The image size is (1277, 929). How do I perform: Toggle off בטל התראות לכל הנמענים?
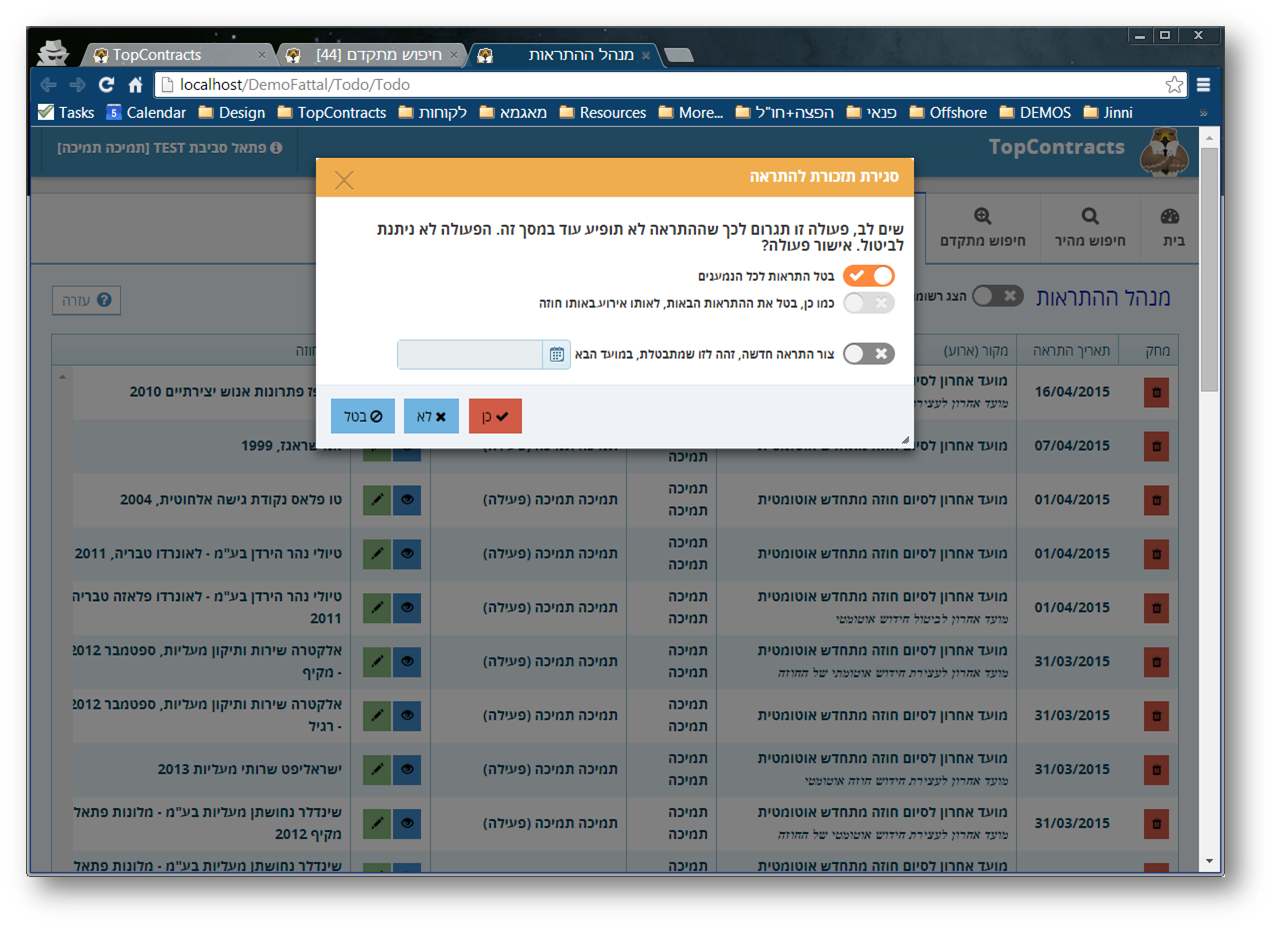(868, 275)
